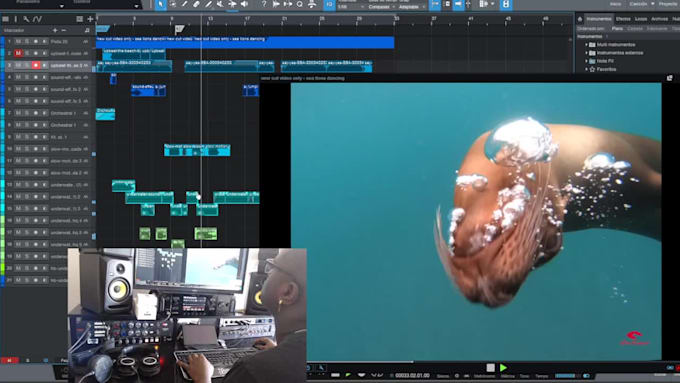Select the Eraser tool
Image resolution: width=680 pixels, height=383 pixels.
click(196, 4)
